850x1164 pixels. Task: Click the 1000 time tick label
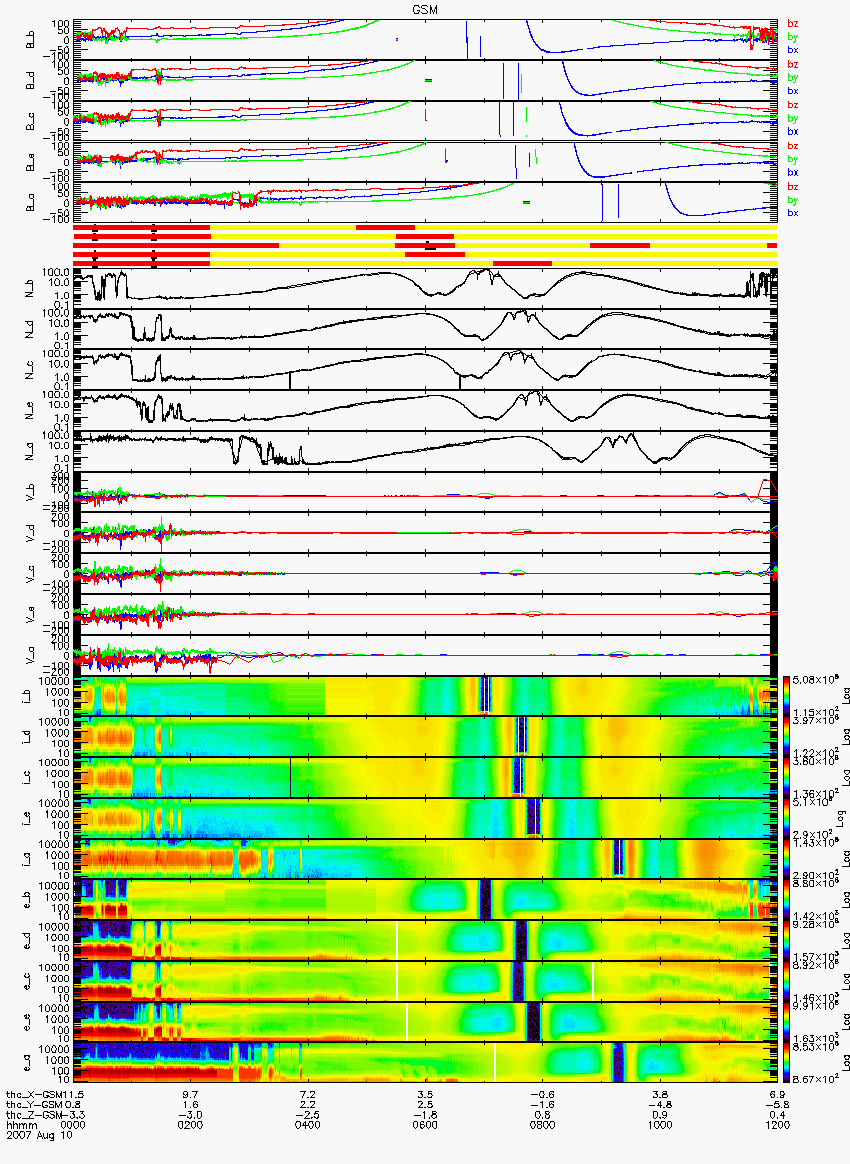(660, 1125)
